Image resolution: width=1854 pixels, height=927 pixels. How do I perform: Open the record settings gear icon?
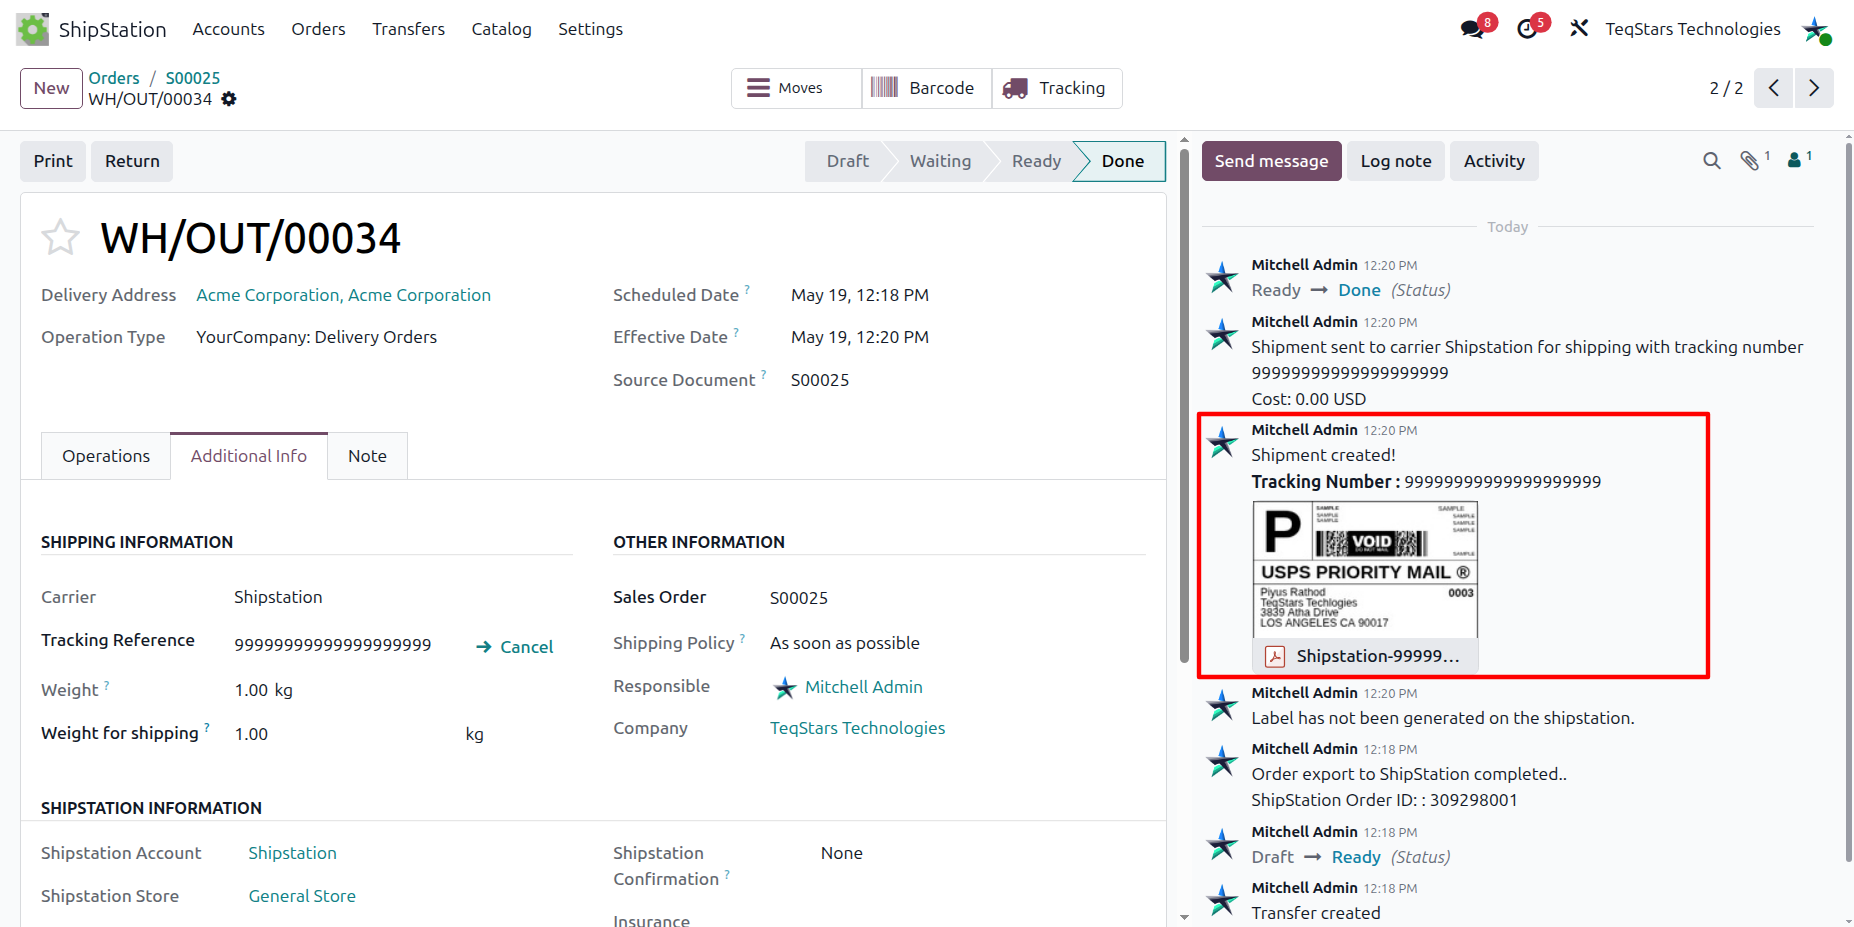[229, 99]
